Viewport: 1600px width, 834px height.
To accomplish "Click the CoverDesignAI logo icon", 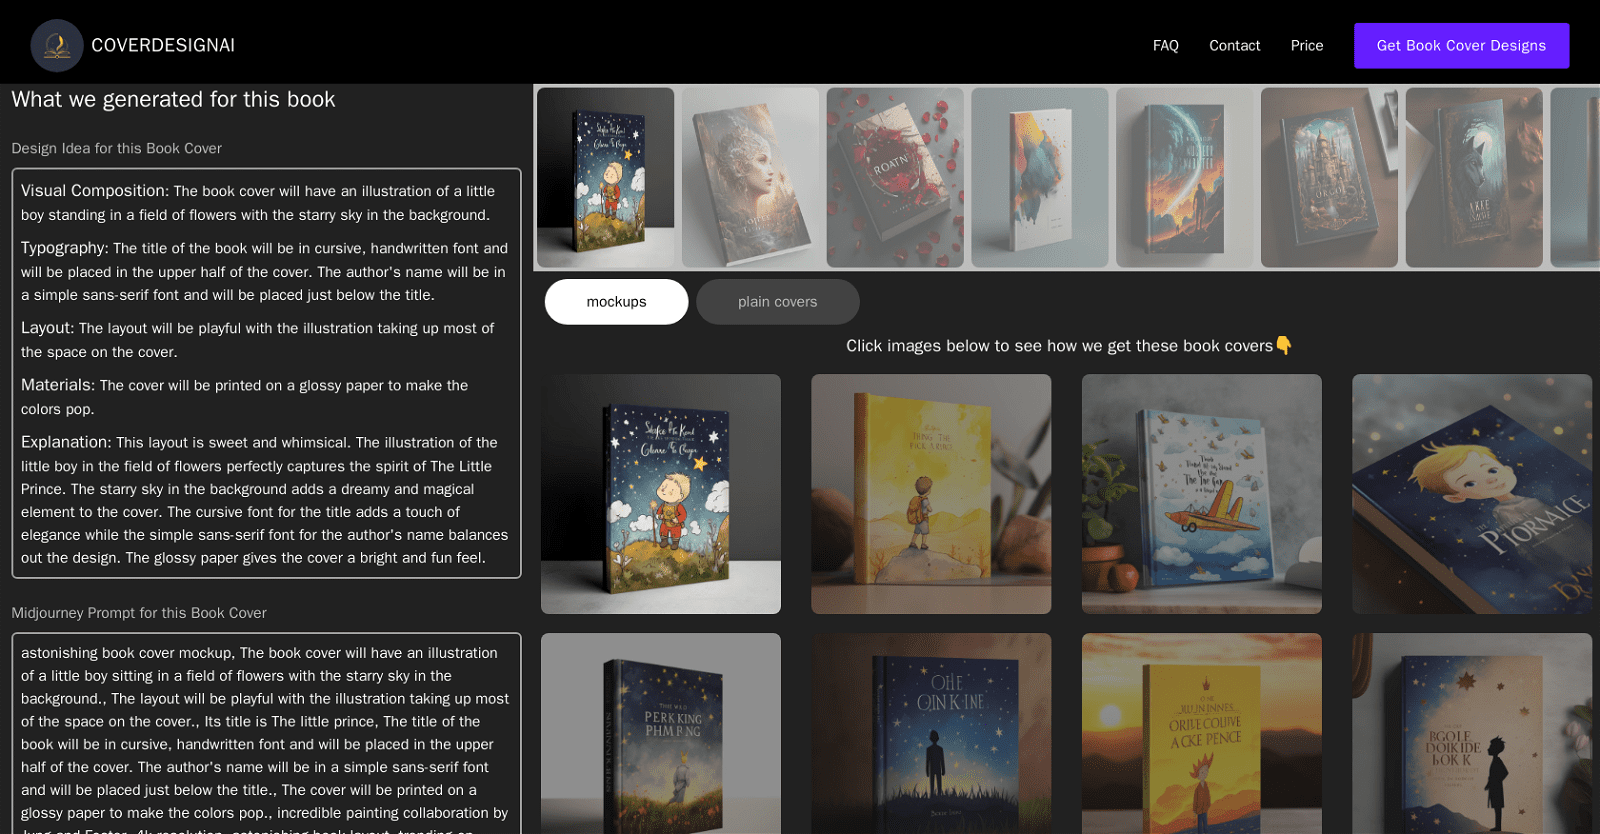I will coord(57,45).
